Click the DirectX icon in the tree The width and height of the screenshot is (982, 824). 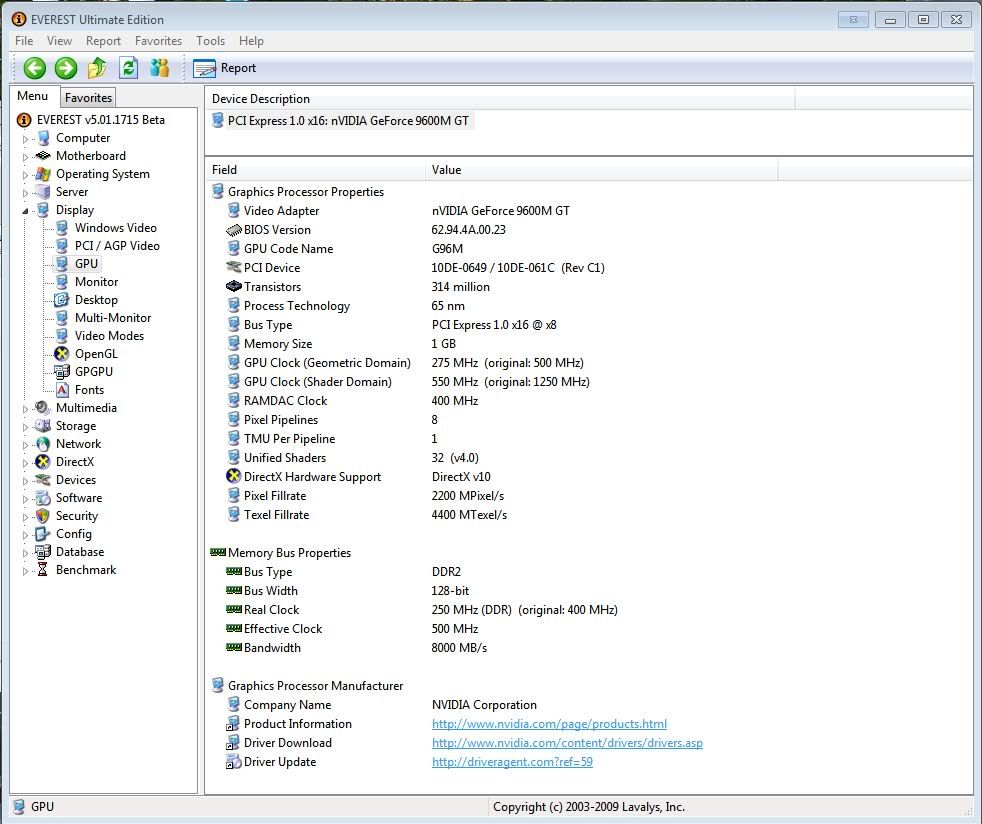point(43,462)
